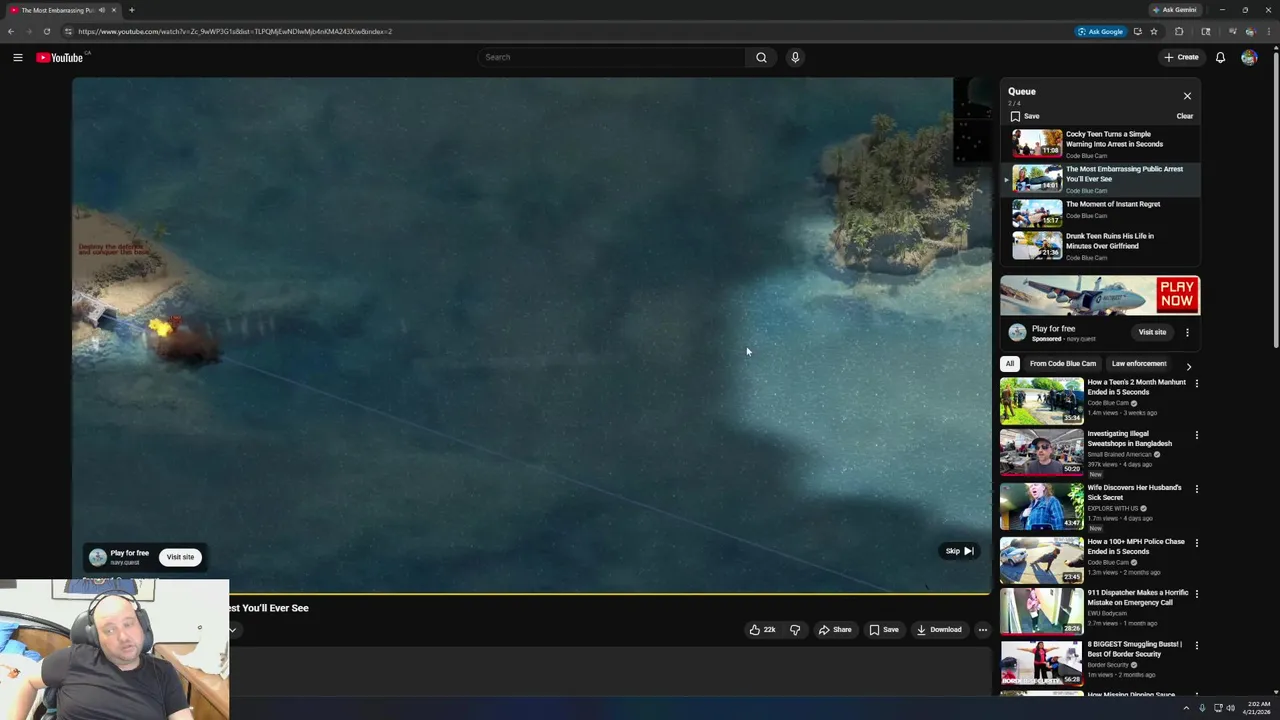1280x720 pixels.
Task: Click the yellow ad progress bar
Action: pyautogui.click(x=531, y=594)
